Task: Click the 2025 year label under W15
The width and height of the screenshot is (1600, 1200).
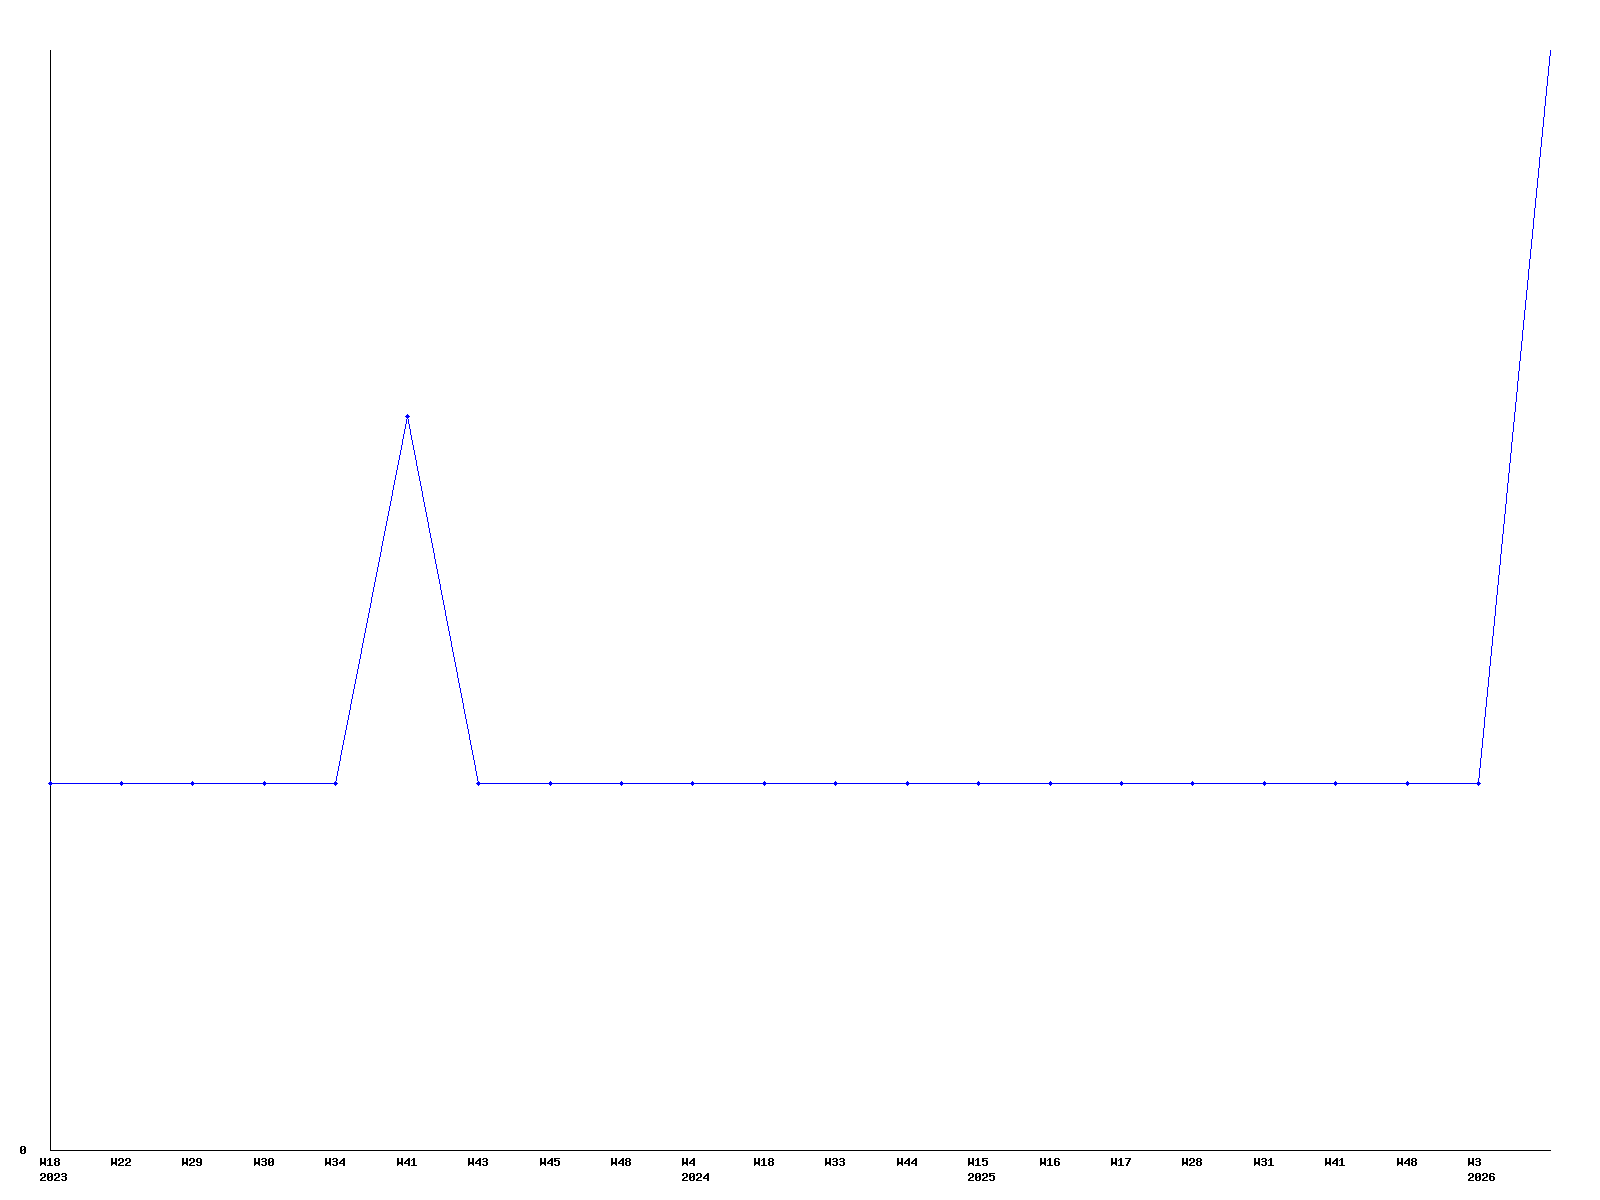Action: pos(981,1177)
